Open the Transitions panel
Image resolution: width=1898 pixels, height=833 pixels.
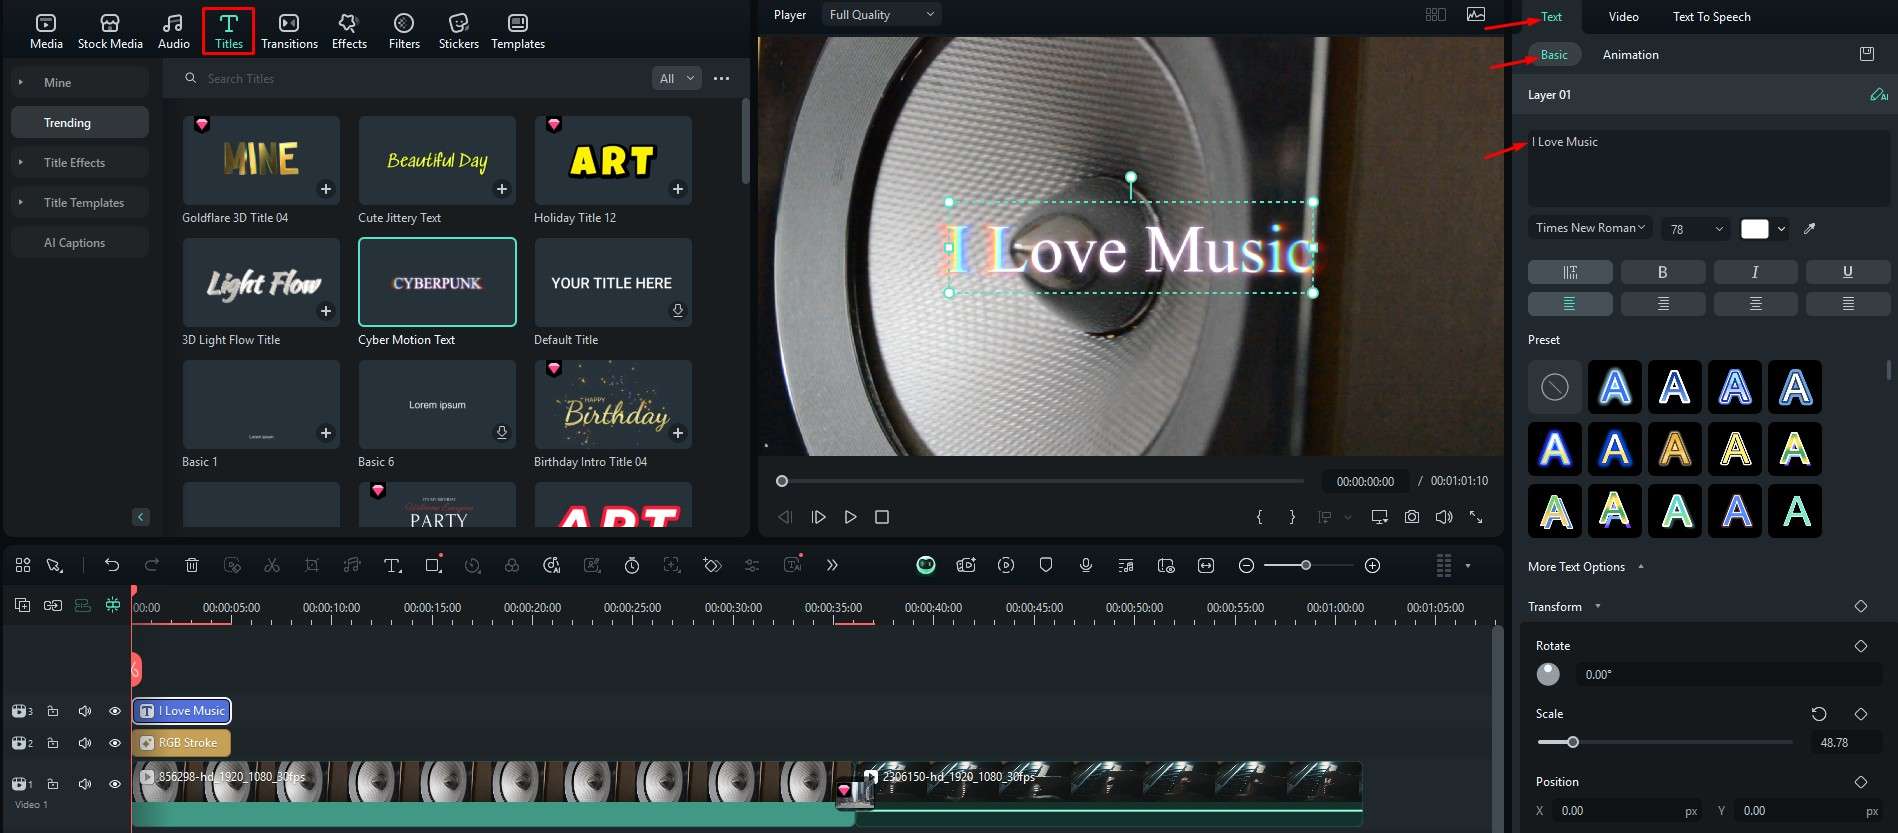click(x=289, y=31)
